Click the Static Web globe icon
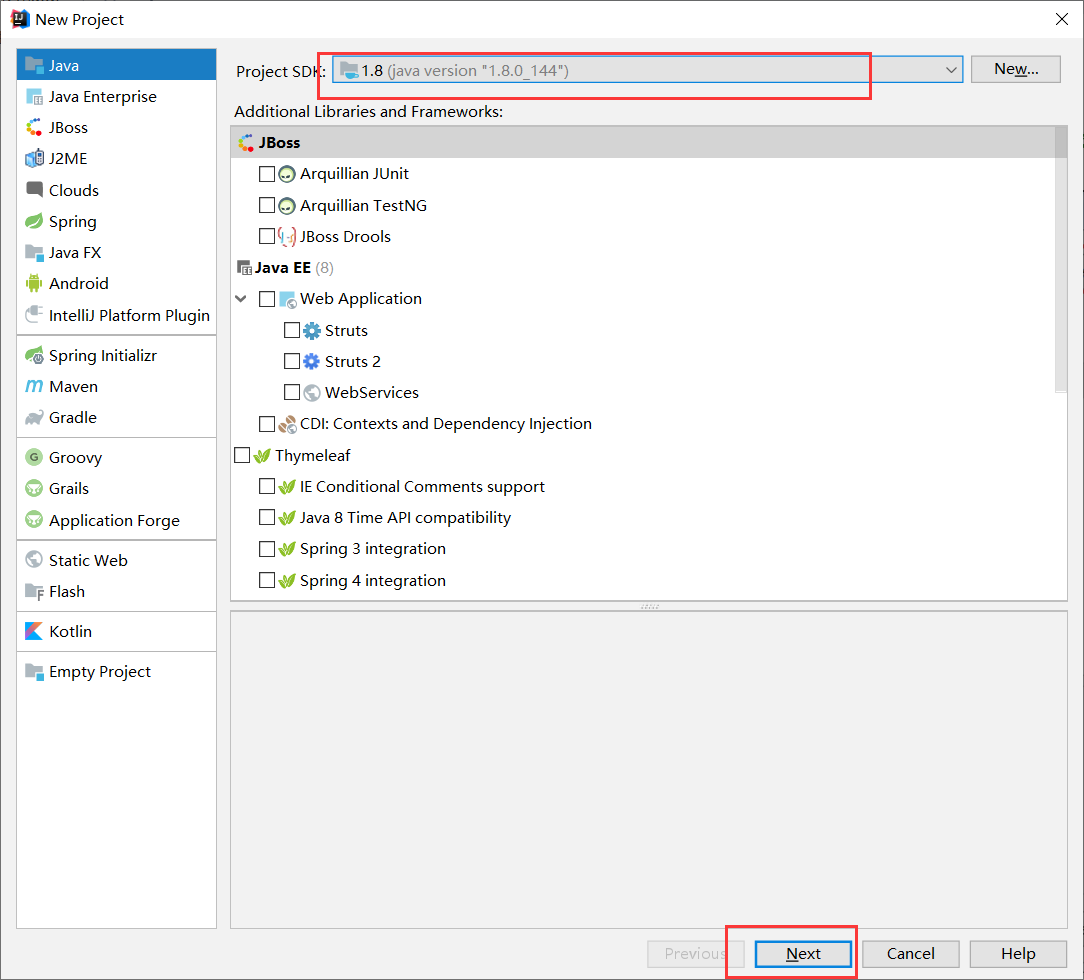1084x980 pixels. 34,559
